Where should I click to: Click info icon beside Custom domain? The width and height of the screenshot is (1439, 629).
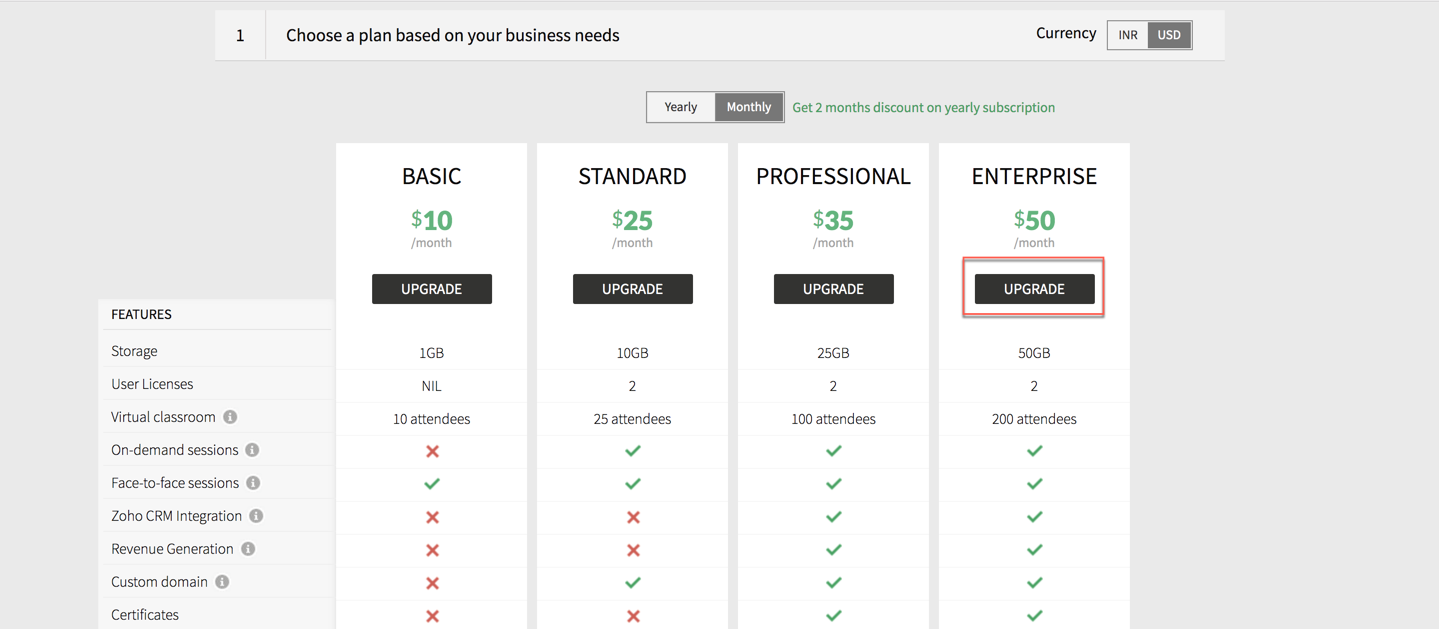pyautogui.click(x=222, y=582)
